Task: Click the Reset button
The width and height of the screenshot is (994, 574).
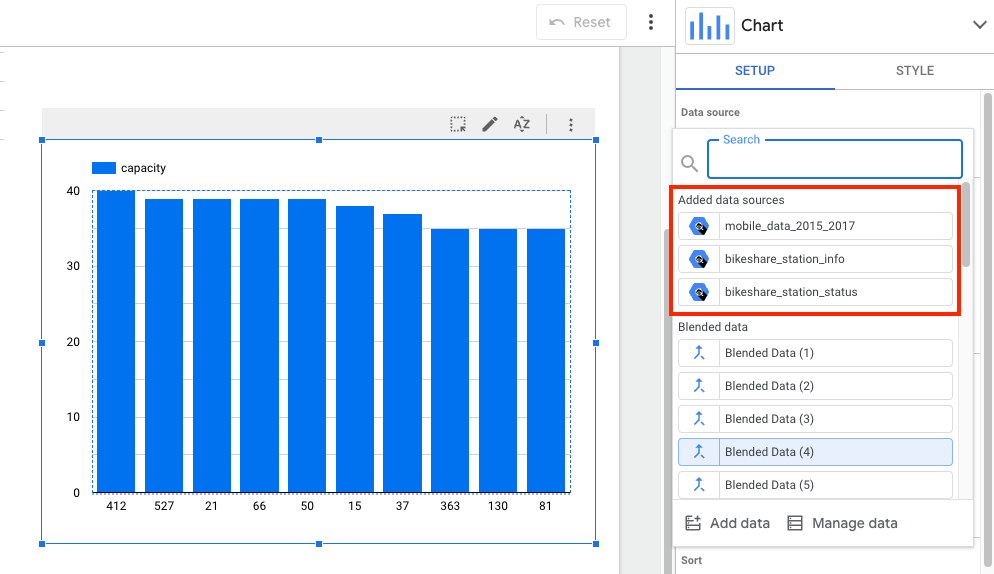Action: coord(581,22)
